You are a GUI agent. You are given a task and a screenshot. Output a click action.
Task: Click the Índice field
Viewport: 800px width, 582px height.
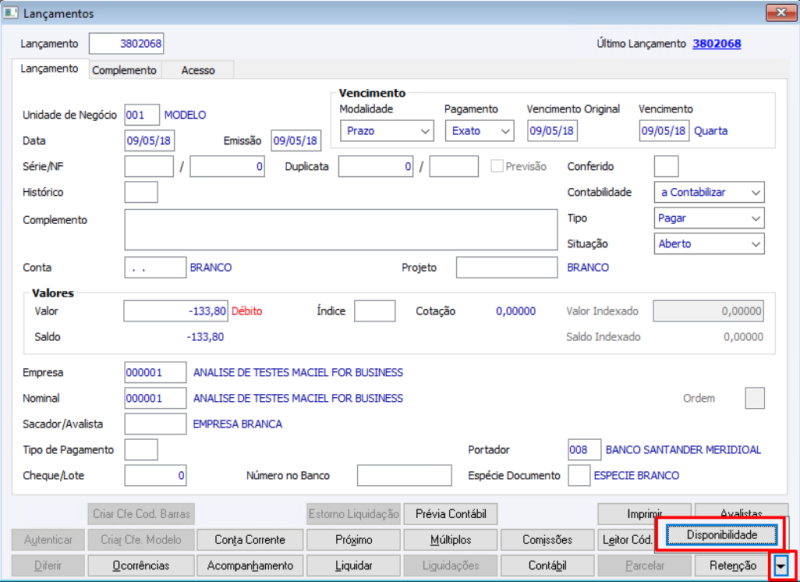374,311
